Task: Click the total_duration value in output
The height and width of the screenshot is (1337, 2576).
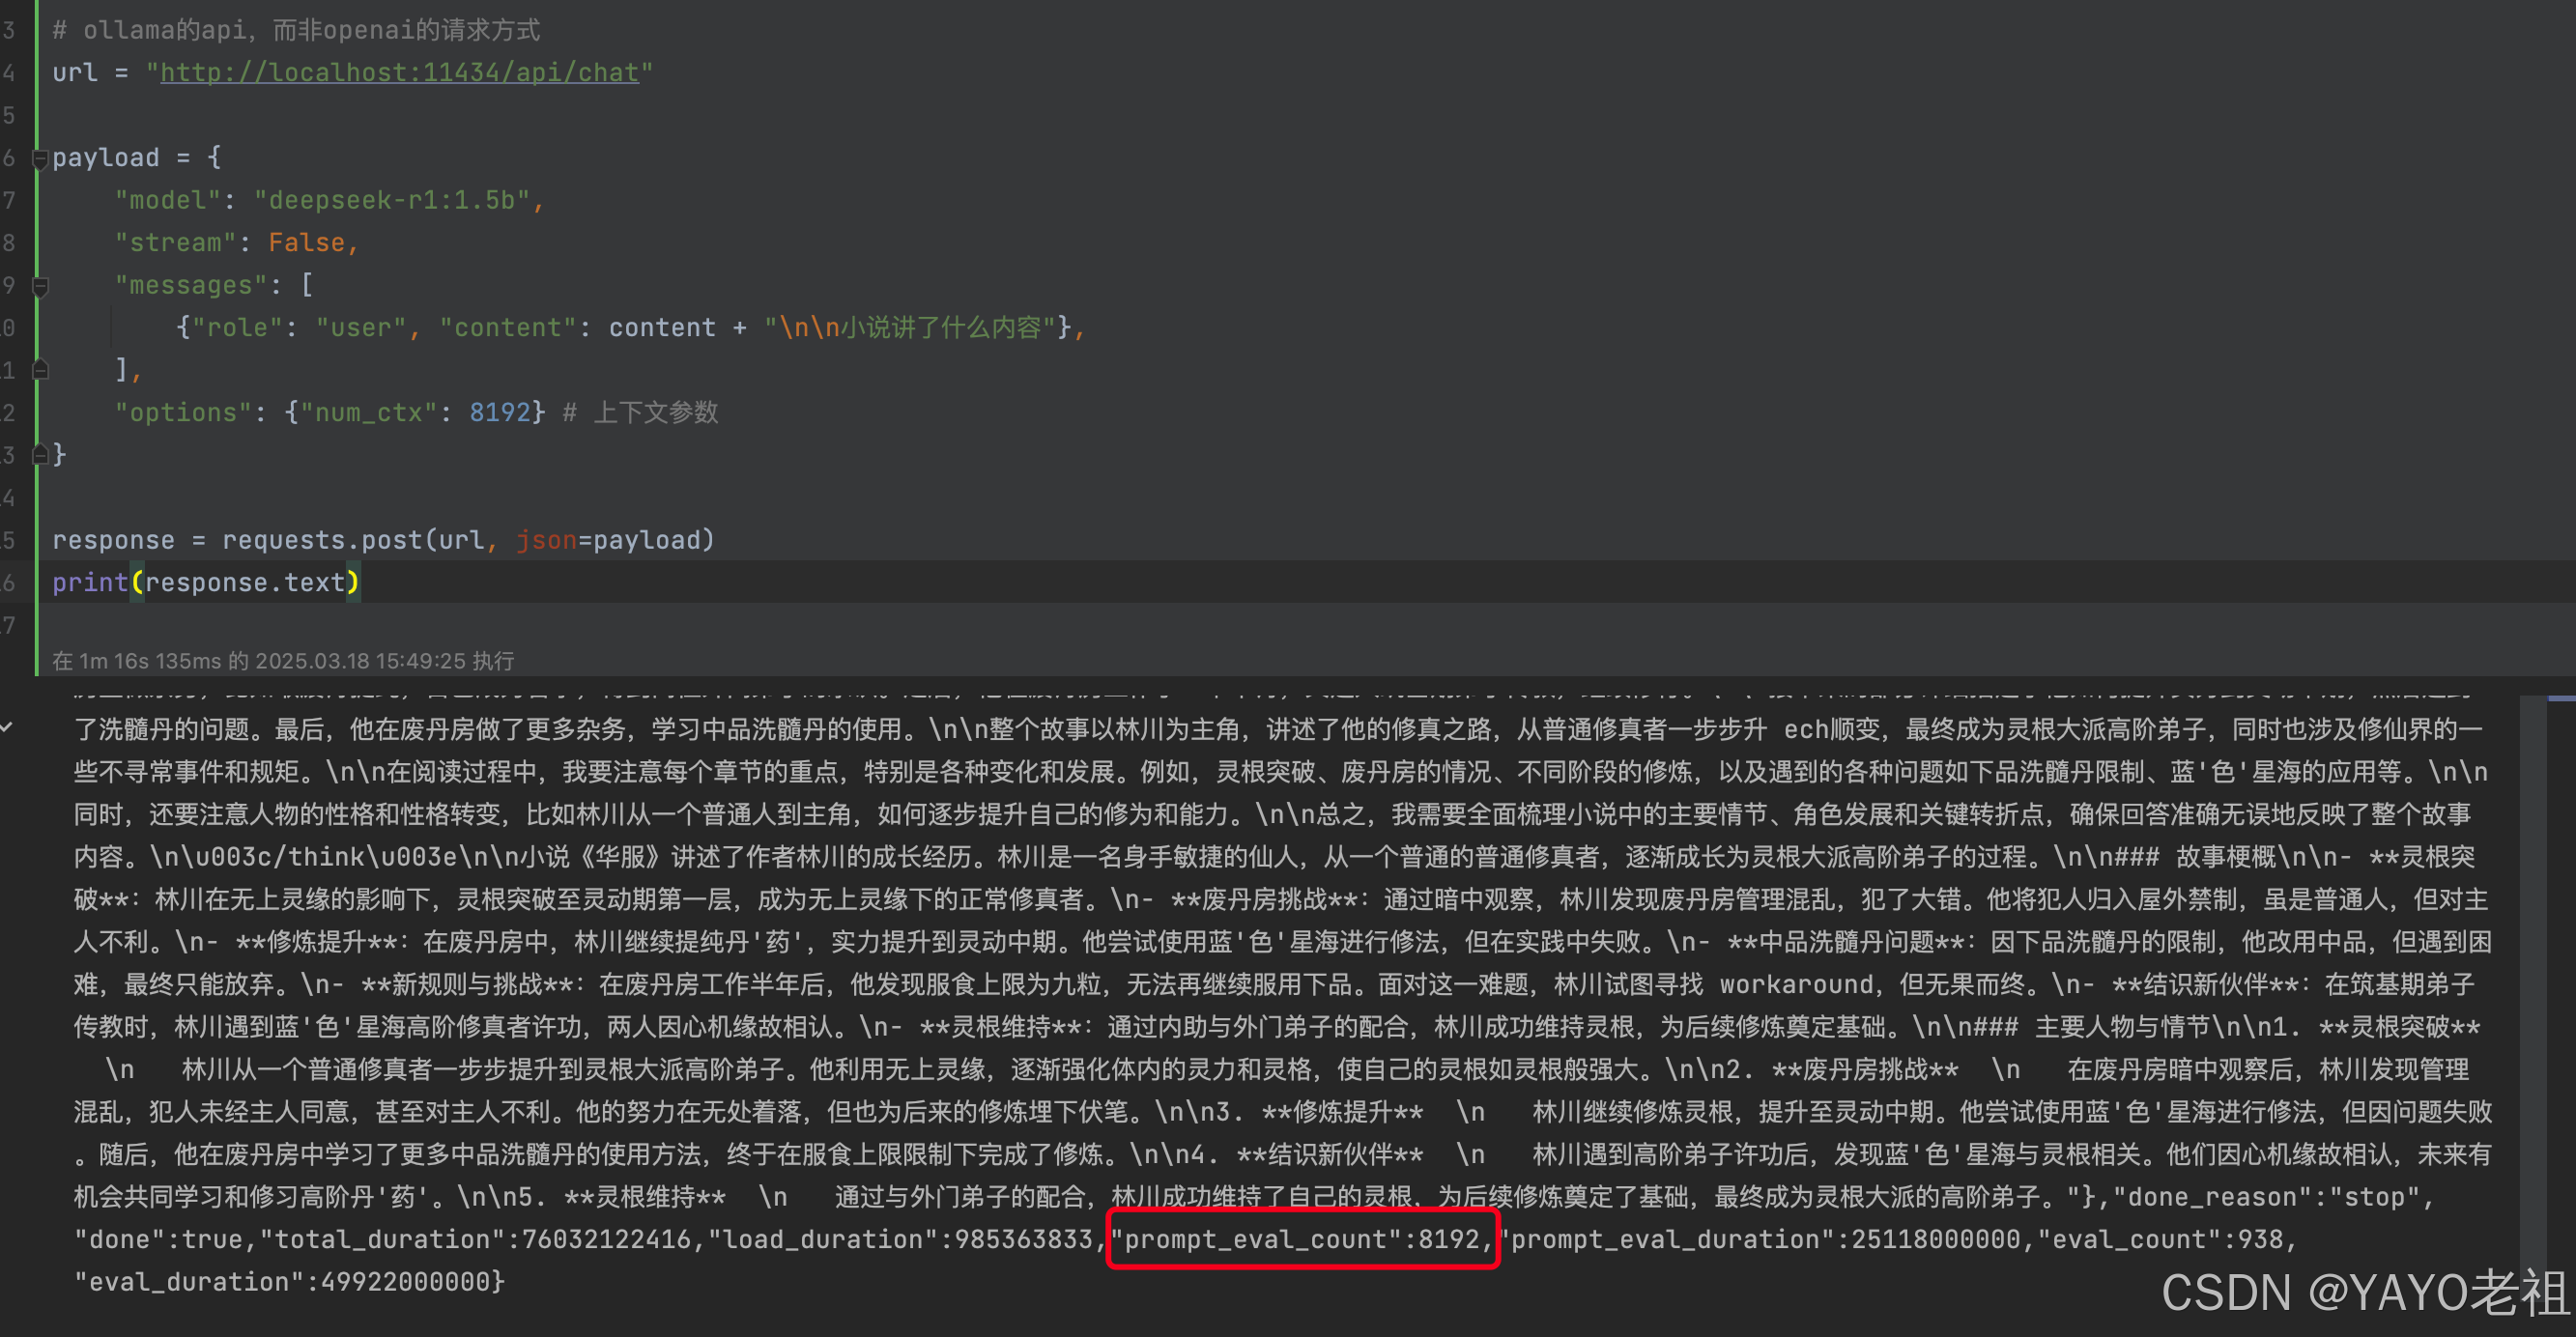Action: (606, 1240)
